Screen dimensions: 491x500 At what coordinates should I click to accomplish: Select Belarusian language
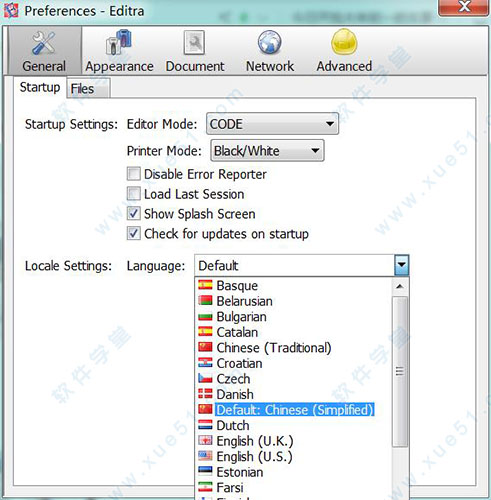[244, 301]
